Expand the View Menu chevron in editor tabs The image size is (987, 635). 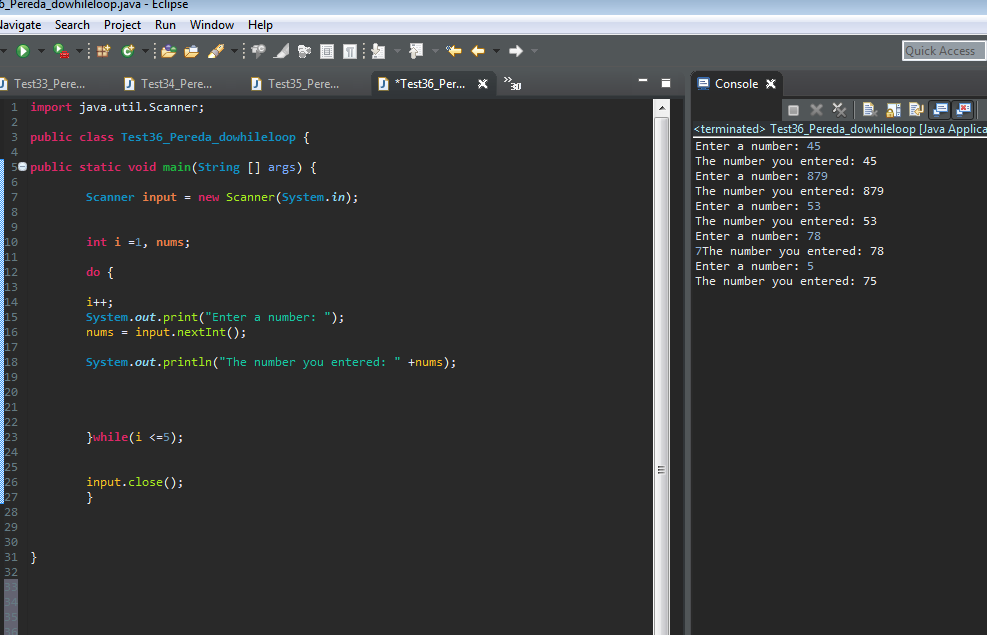(x=513, y=84)
